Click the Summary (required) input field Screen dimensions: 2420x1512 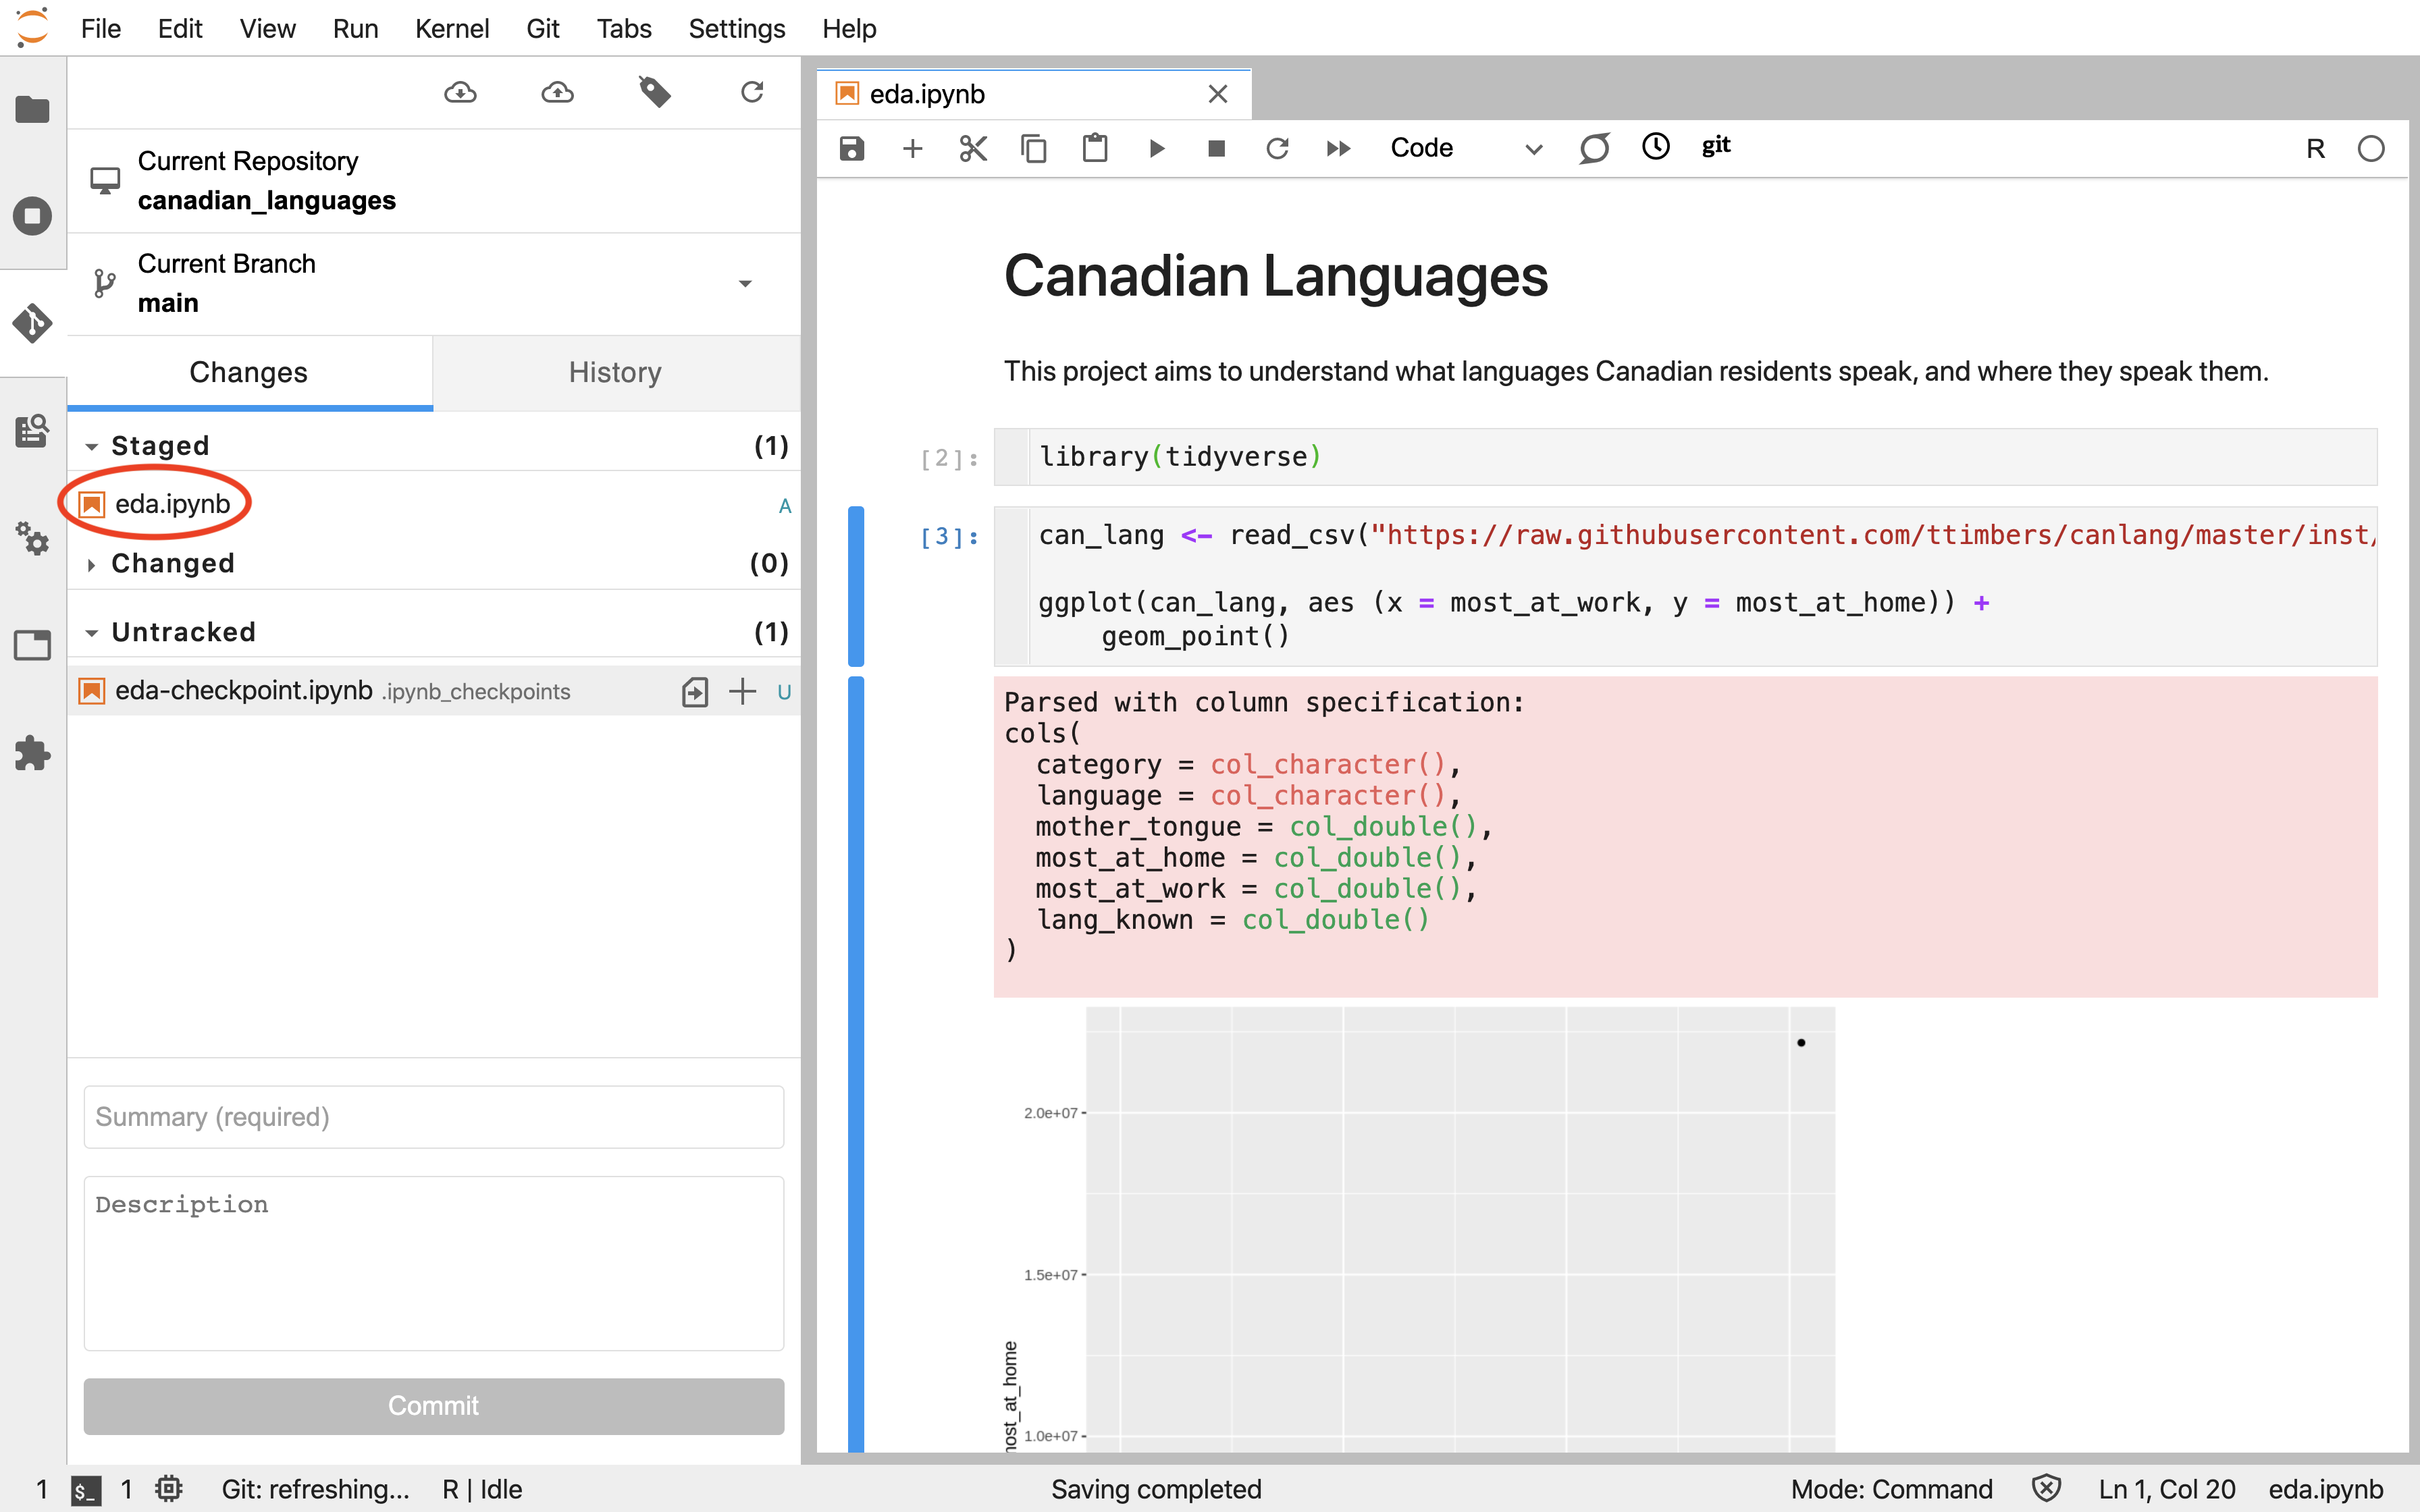pyautogui.click(x=433, y=1117)
